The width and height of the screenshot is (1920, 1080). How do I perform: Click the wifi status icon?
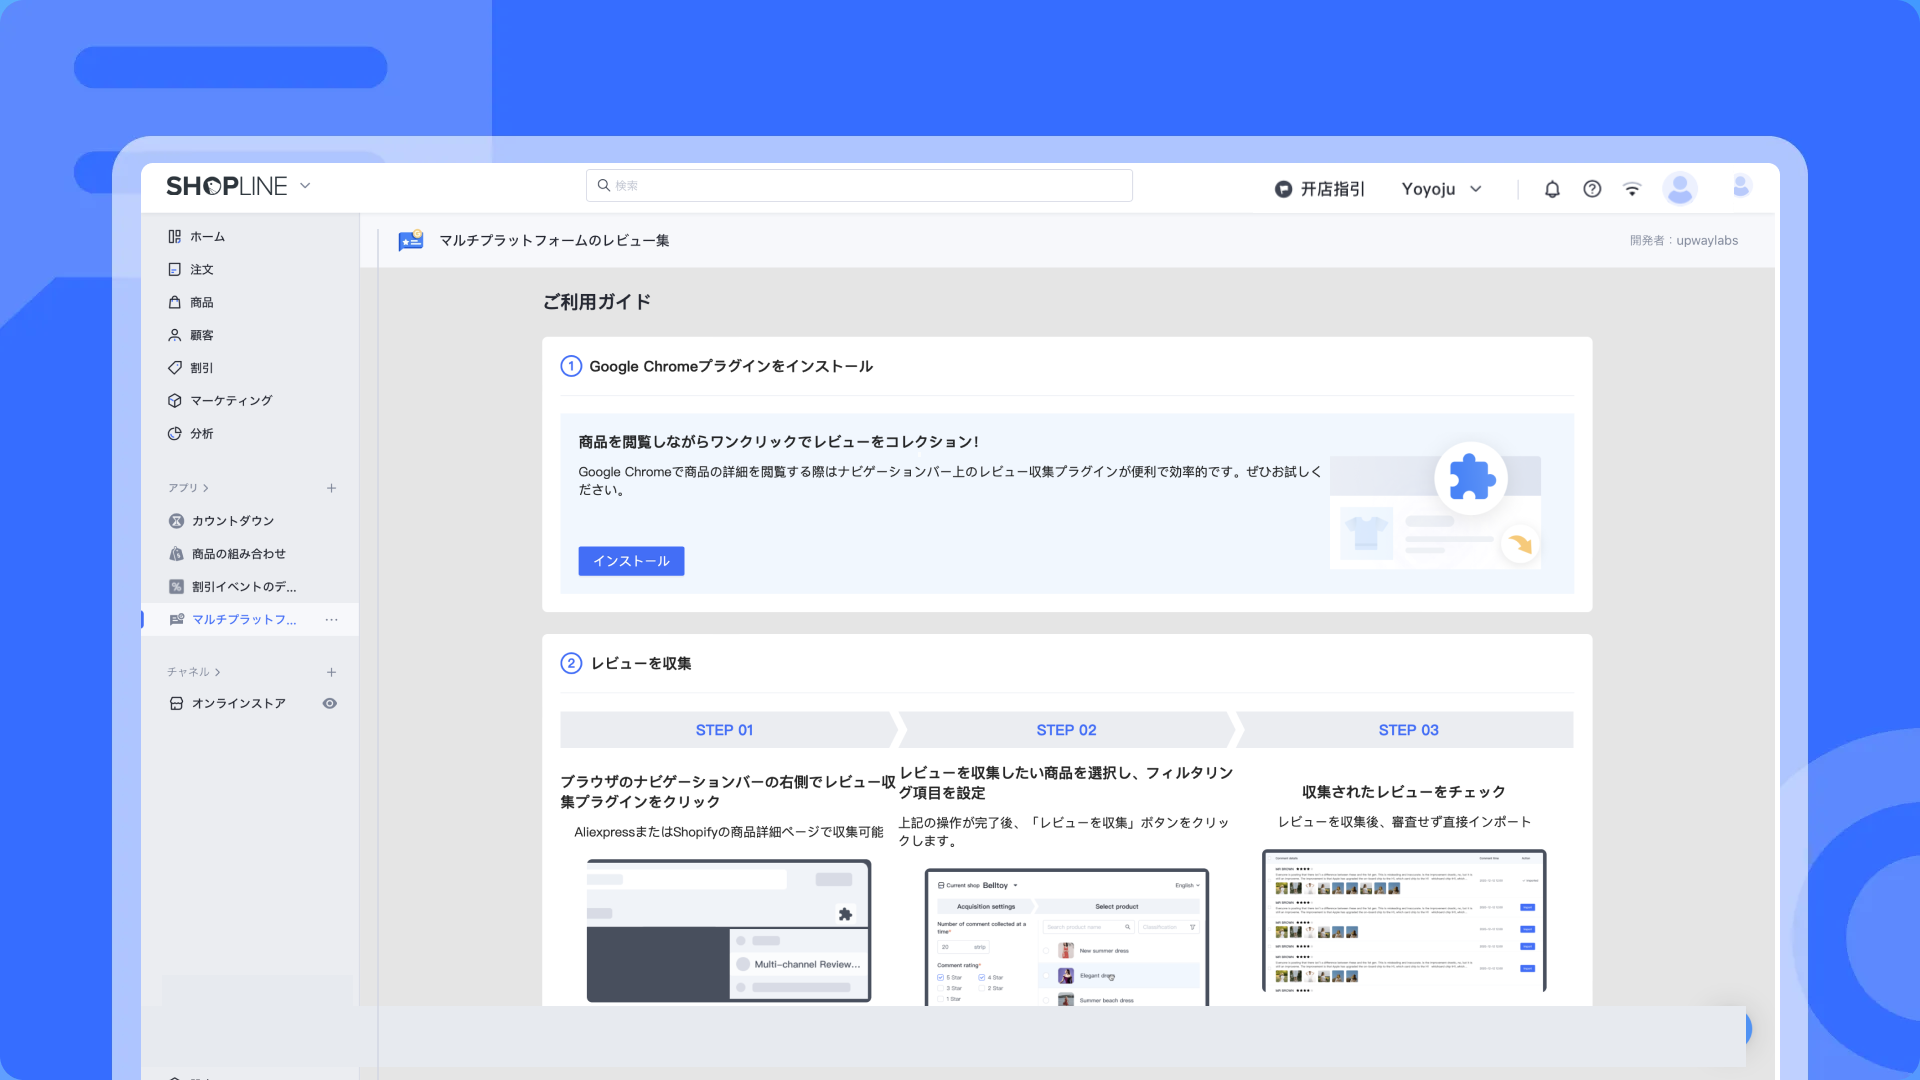(x=1632, y=189)
